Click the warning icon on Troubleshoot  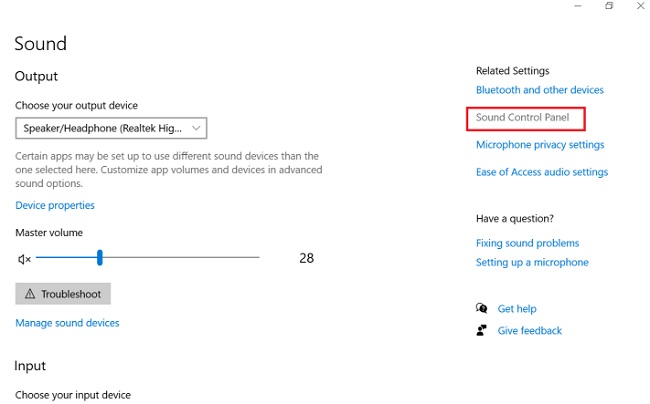pyautogui.click(x=29, y=294)
